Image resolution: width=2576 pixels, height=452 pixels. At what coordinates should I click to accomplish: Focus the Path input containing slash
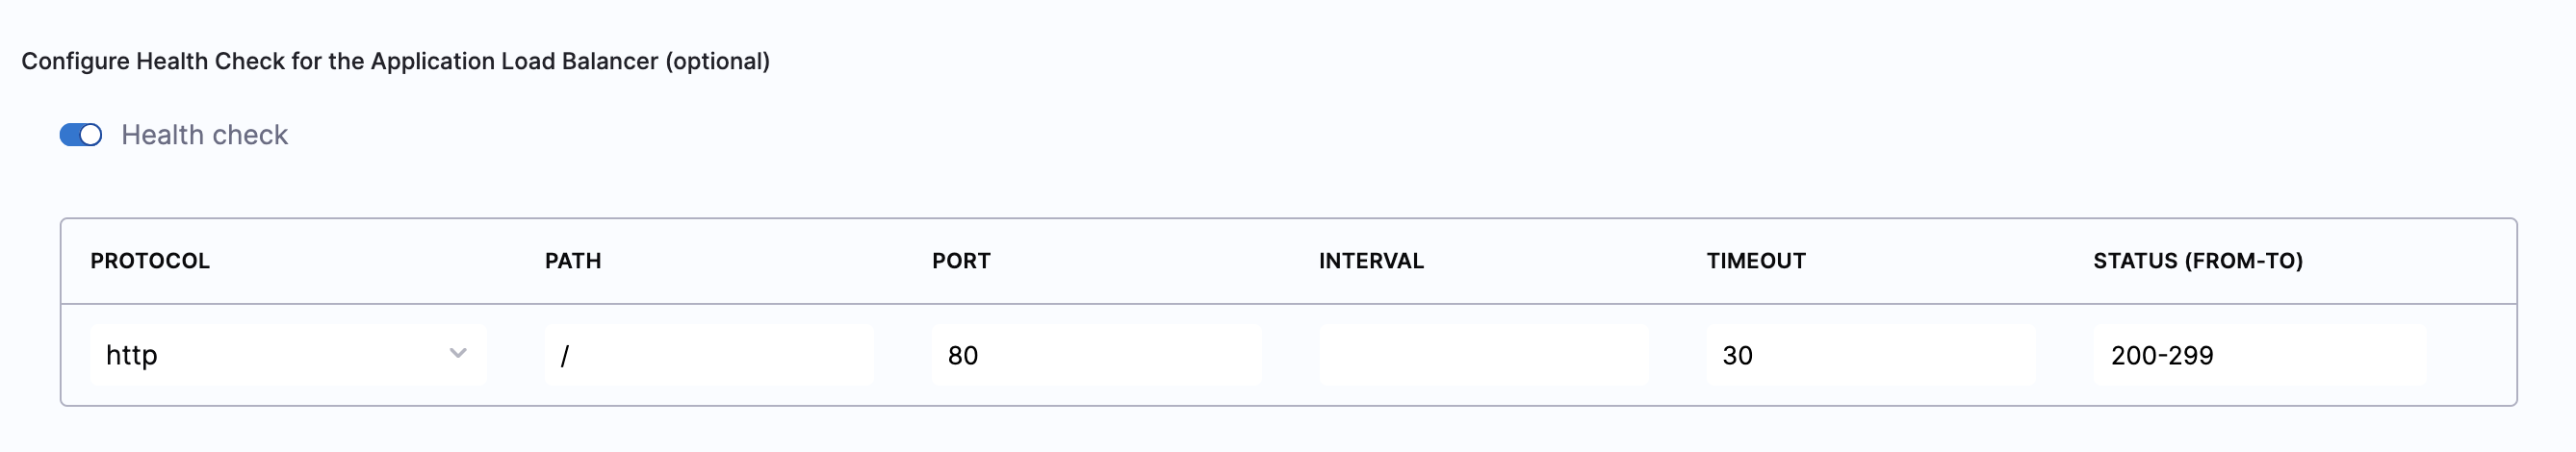(708, 355)
